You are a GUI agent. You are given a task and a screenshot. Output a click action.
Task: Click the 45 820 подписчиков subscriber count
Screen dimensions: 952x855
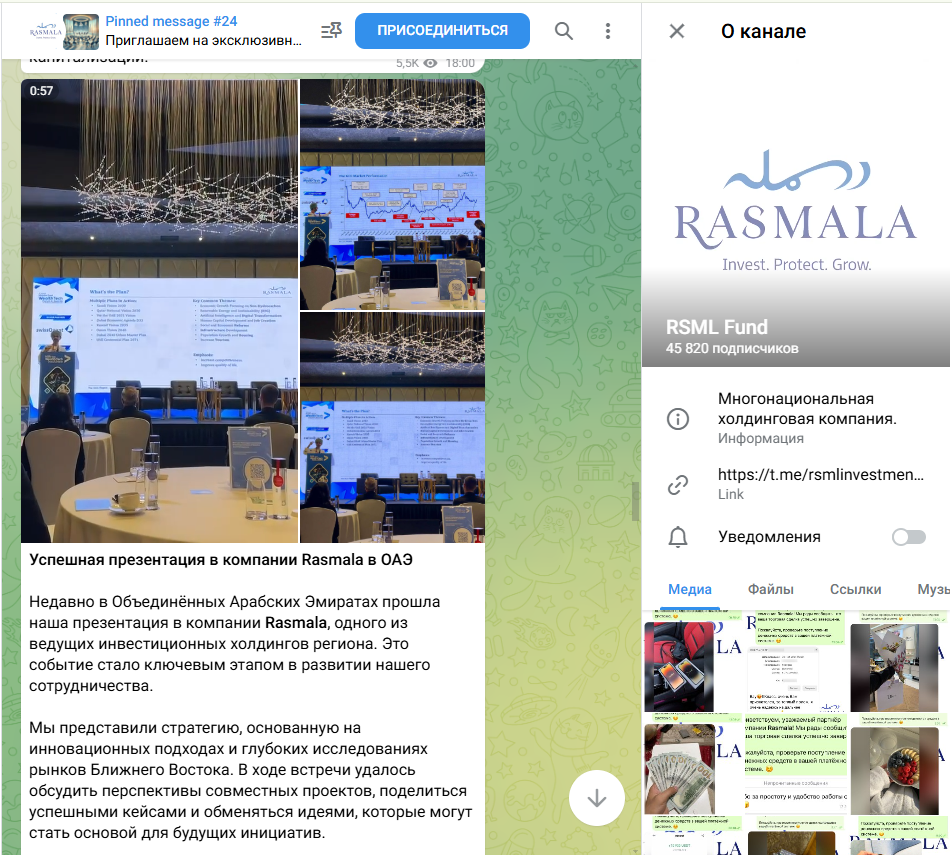point(732,349)
